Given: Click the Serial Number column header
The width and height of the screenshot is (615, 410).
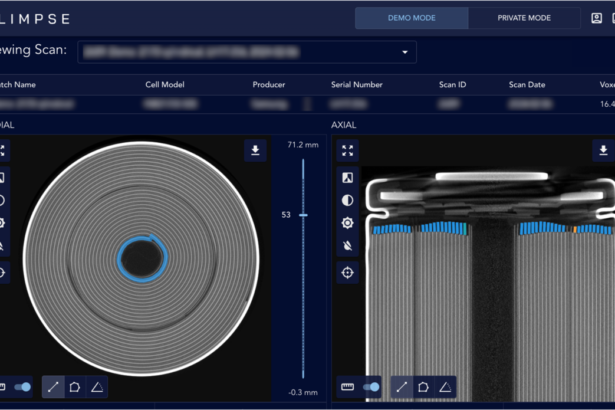Looking at the screenshot, I should [358, 85].
